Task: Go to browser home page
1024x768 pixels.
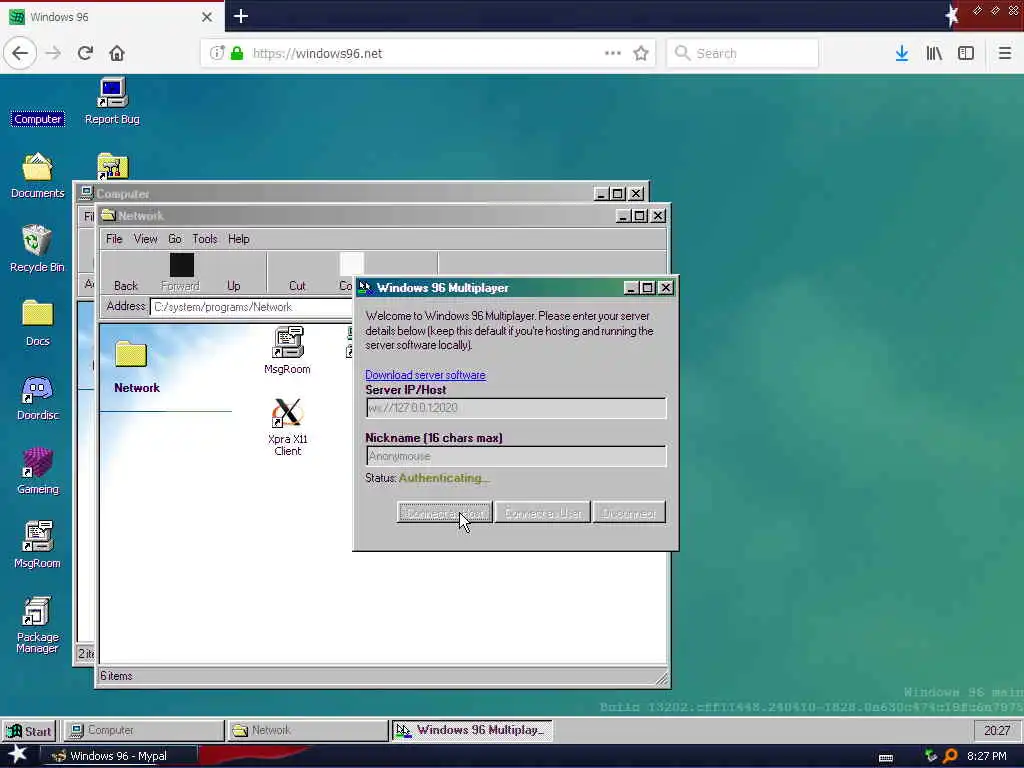Action: click(117, 53)
